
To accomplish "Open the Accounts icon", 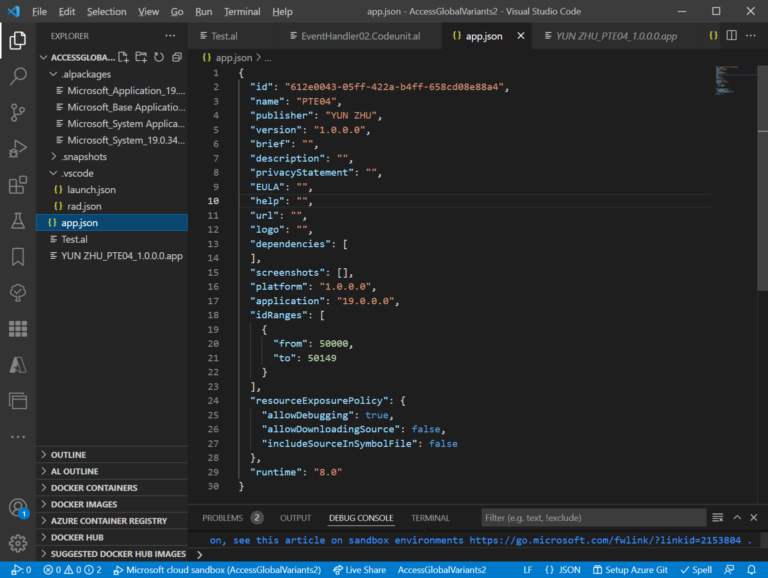I will (17, 508).
